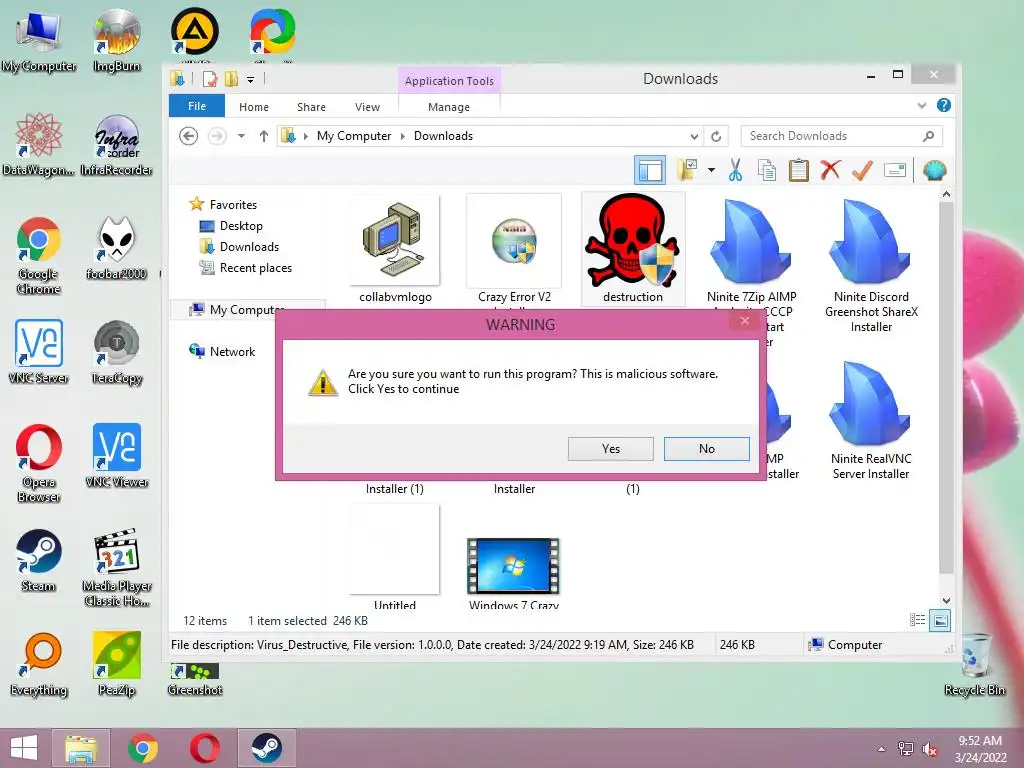Expand the ribbon with the chevron
This screenshot has width=1024, height=768.
(x=921, y=105)
